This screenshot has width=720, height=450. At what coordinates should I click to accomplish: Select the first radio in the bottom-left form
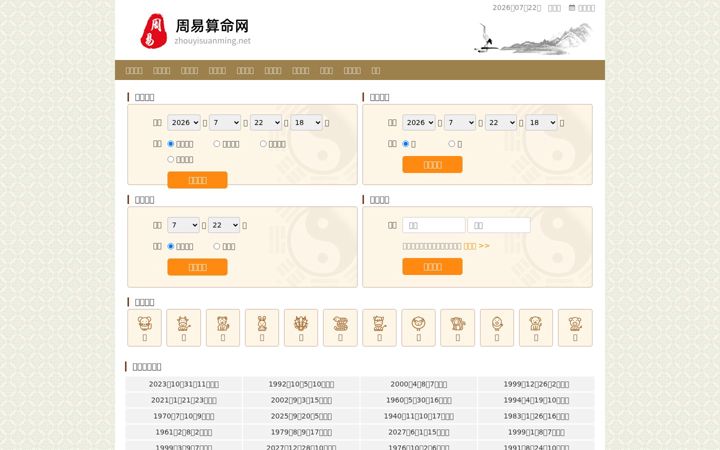(171, 246)
